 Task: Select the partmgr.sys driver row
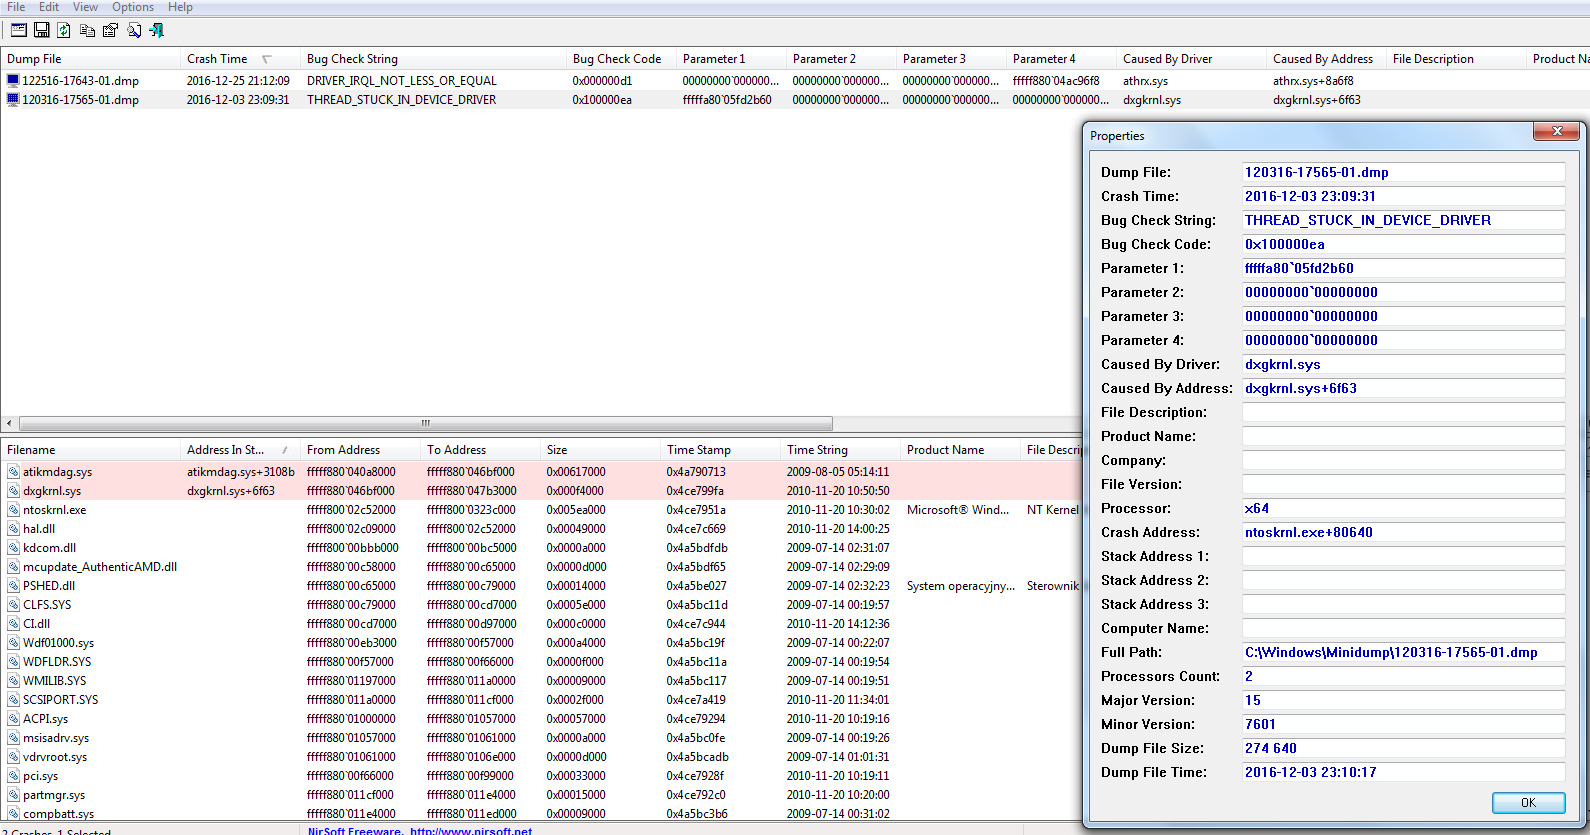point(540,794)
